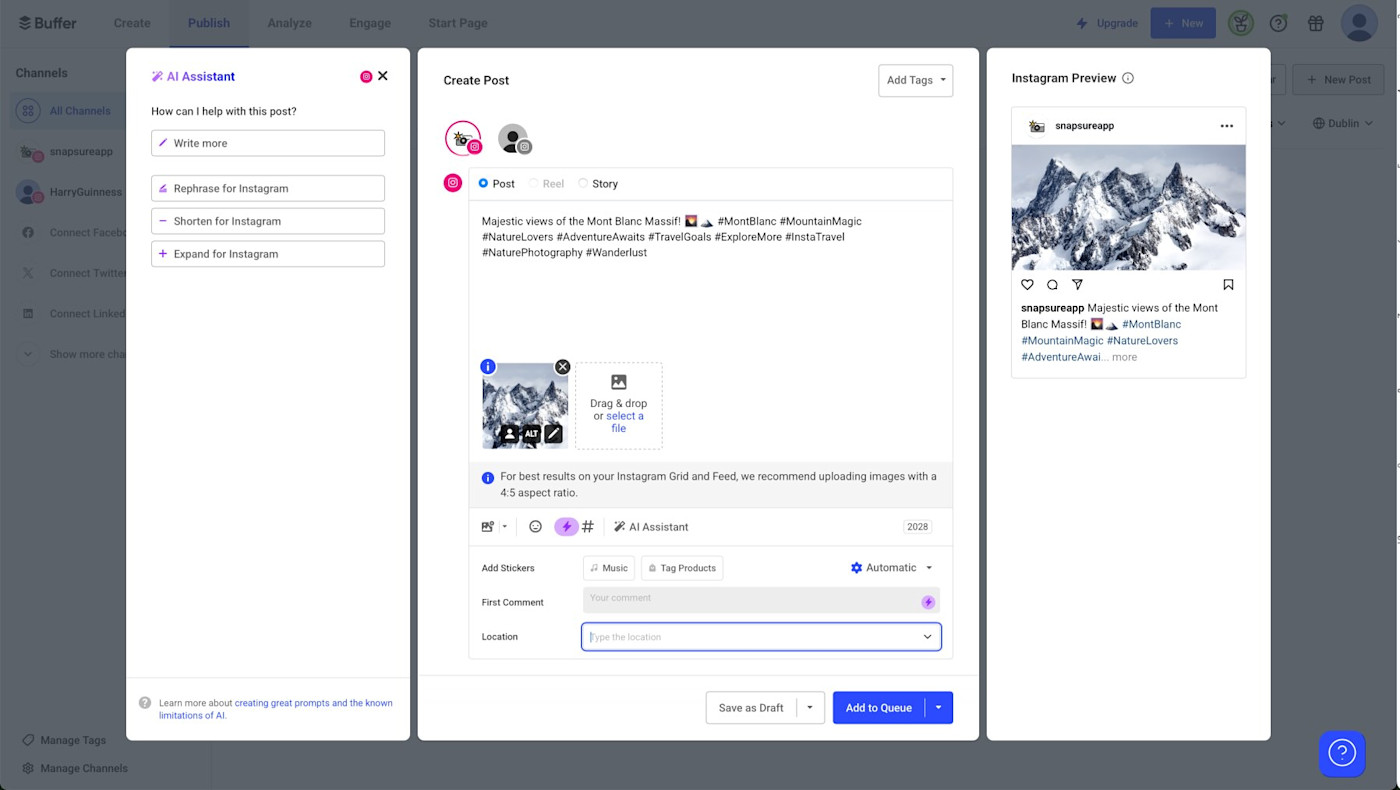Click the media integrations image icon
This screenshot has height=790, width=1400.
pyautogui.click(x=488, y=527)
